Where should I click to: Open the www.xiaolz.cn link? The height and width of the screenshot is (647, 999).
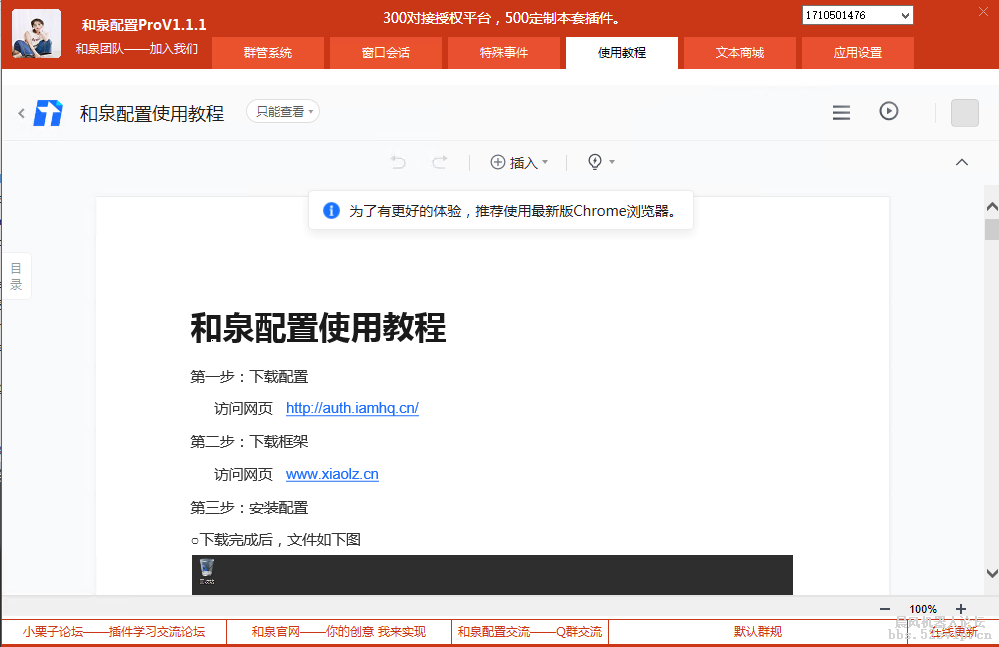pyautogui.click(x=331, y=473)
